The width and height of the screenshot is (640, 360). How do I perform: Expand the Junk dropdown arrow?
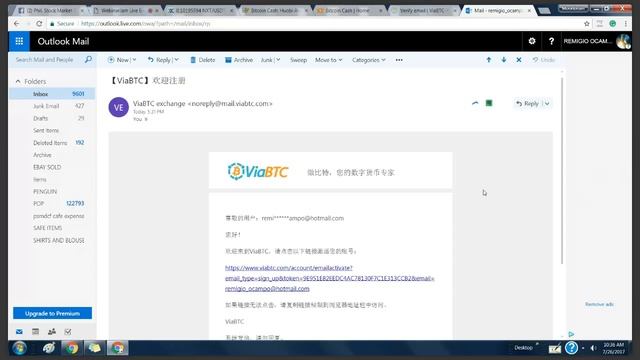278,60
